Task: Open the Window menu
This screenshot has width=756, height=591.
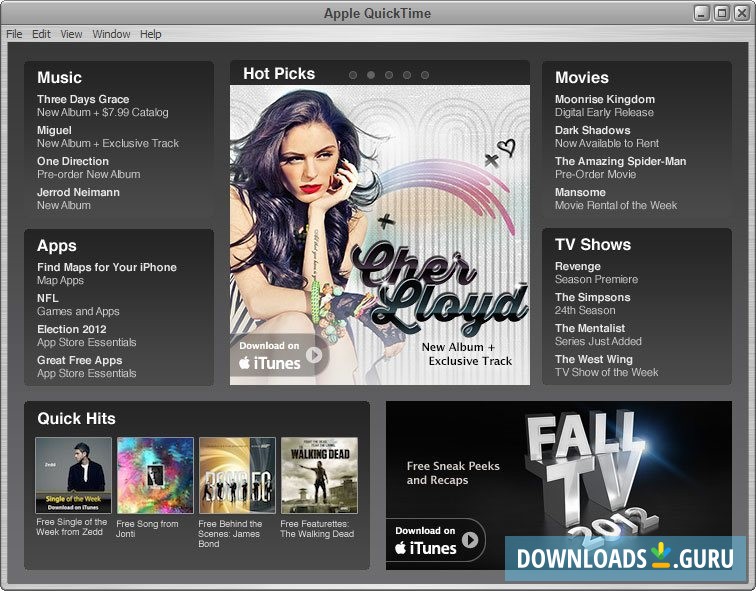Action: coord(111,34)
